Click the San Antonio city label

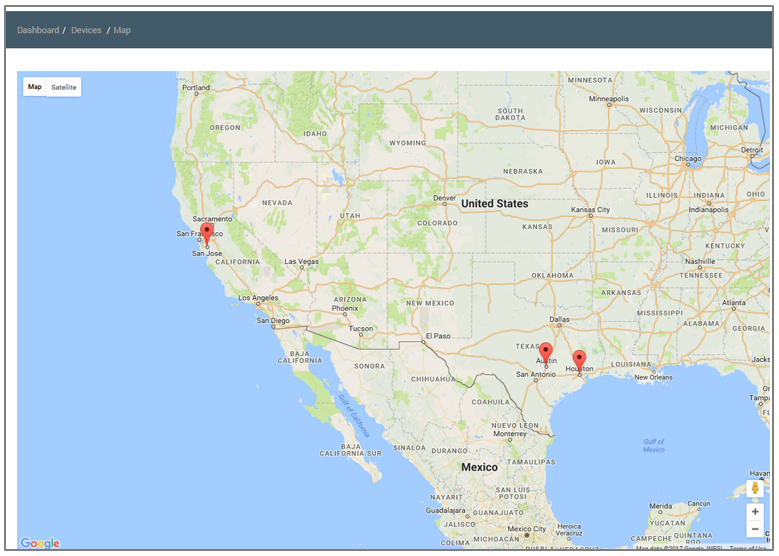(536, 374)
